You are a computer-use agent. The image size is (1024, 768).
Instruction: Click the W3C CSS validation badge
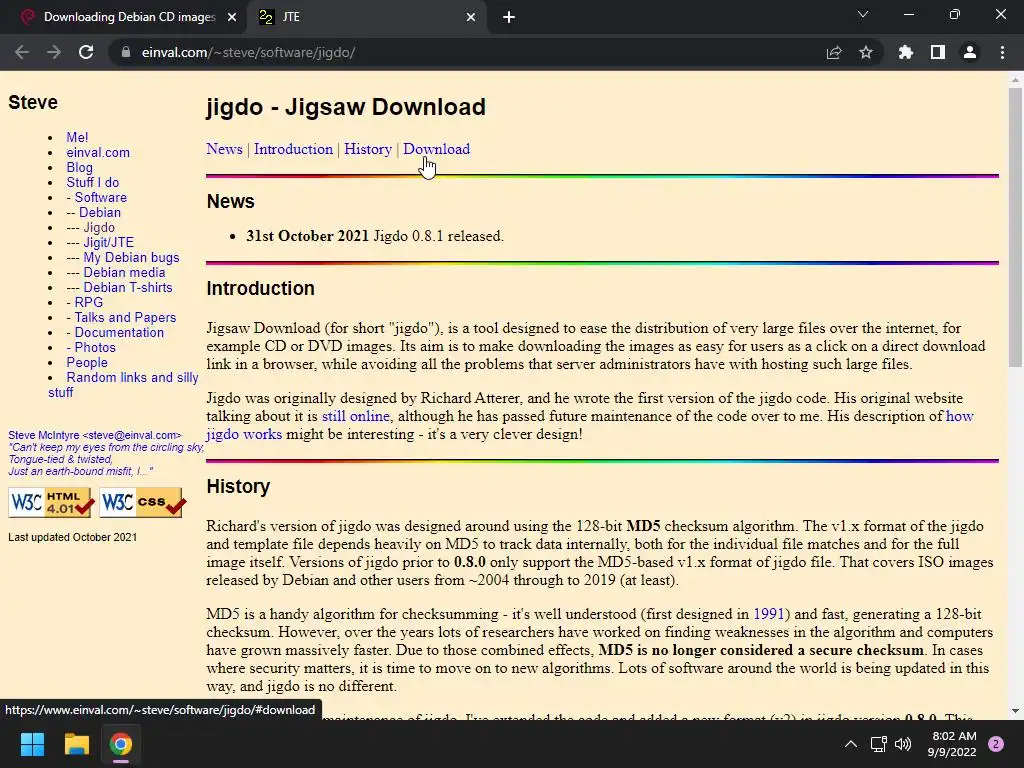click(x=143, y=502)
